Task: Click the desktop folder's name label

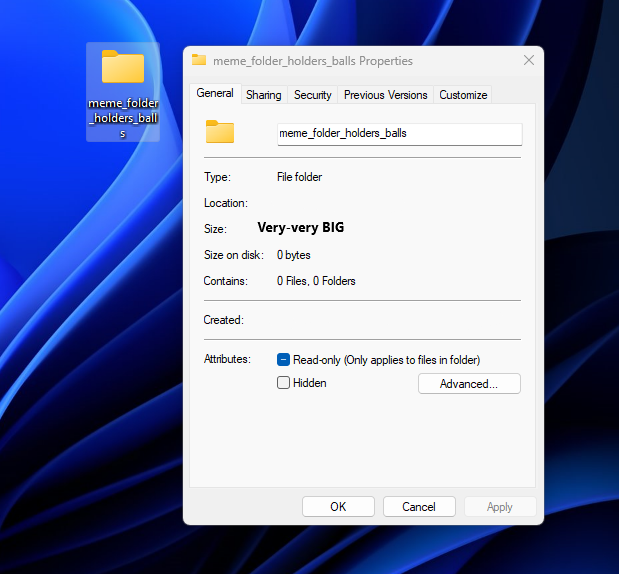Action: click(x=123, y=118)
